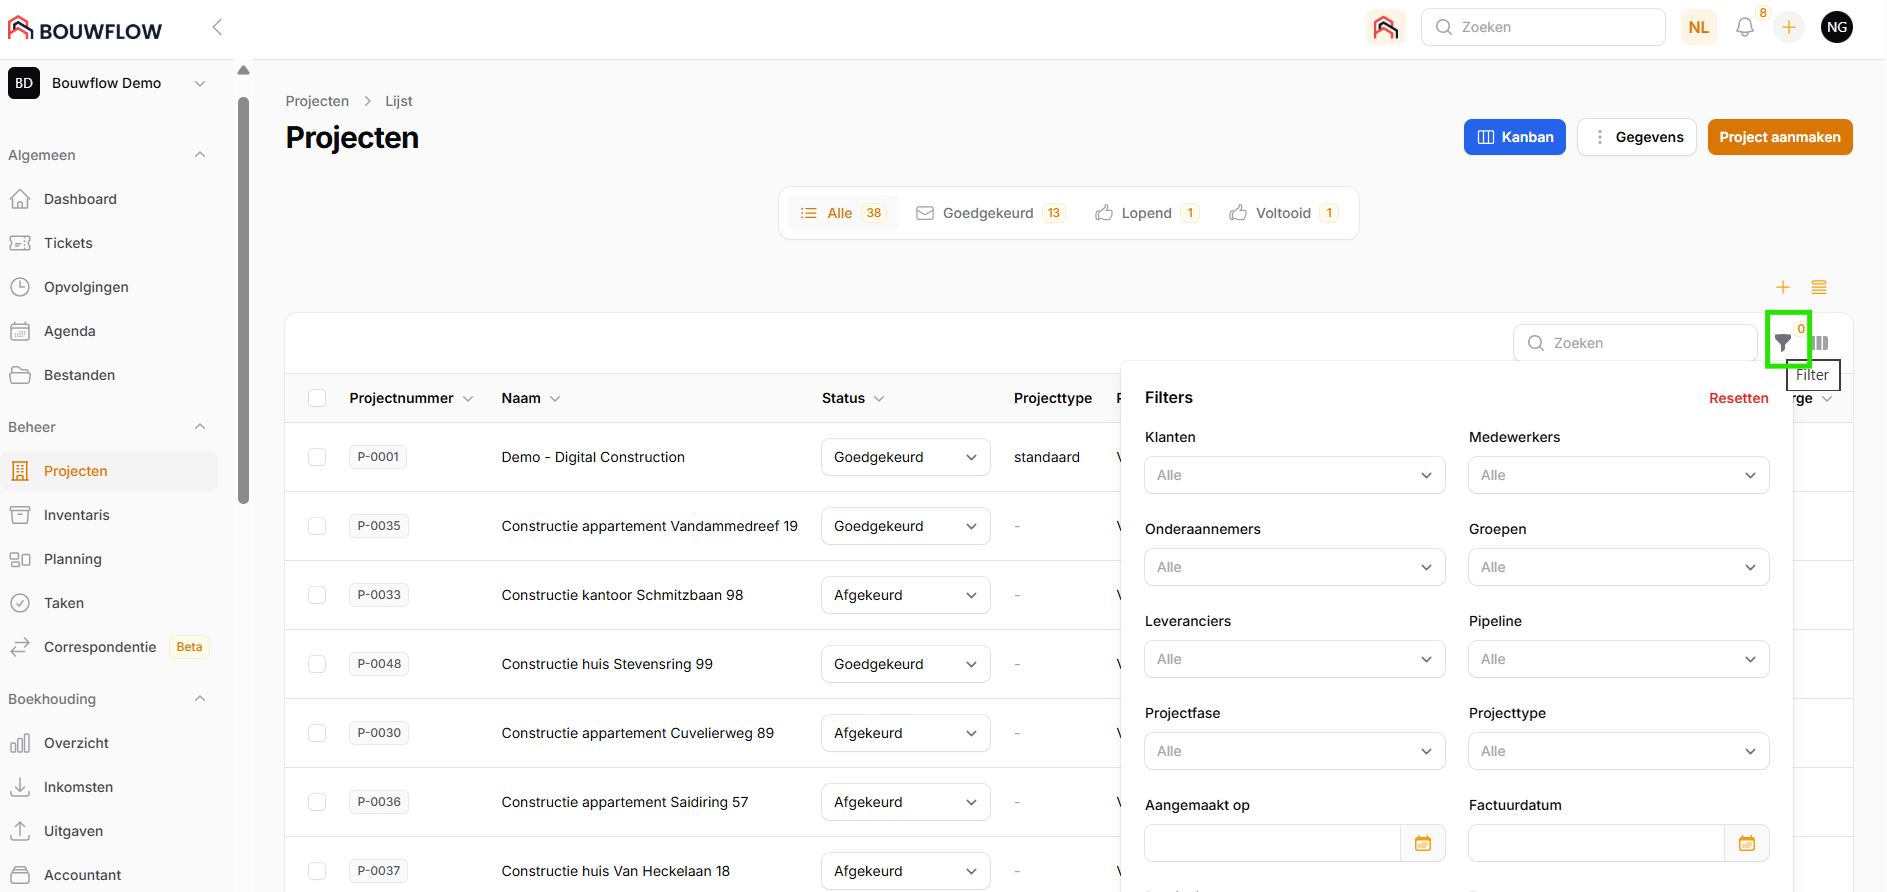Screen dimensions: 1887x892
Task: Open the column visibility icon beside filter
Action: coord(1821,343)
